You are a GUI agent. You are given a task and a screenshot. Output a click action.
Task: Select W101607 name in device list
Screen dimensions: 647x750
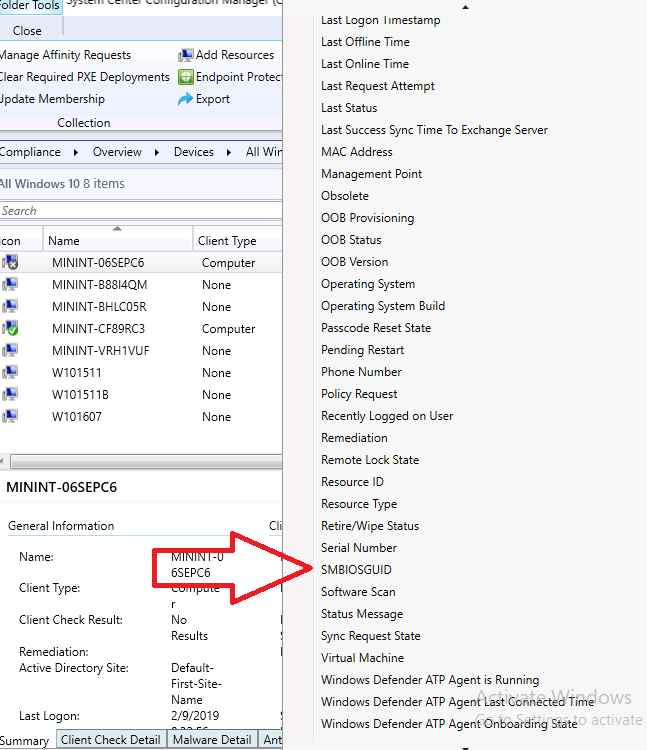coord(77,417)
